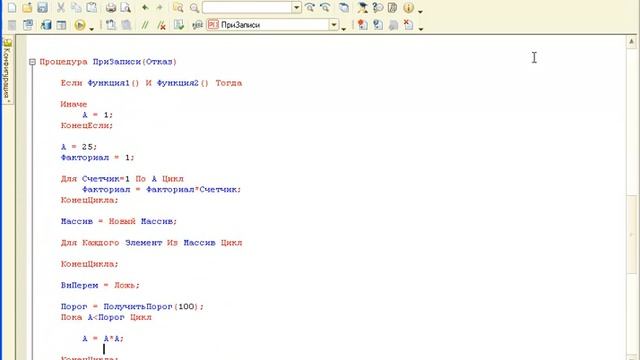The height and width of the screenshot is (360, 640).
Task: Run syntax check icon
Action: (x=179, y=25)
